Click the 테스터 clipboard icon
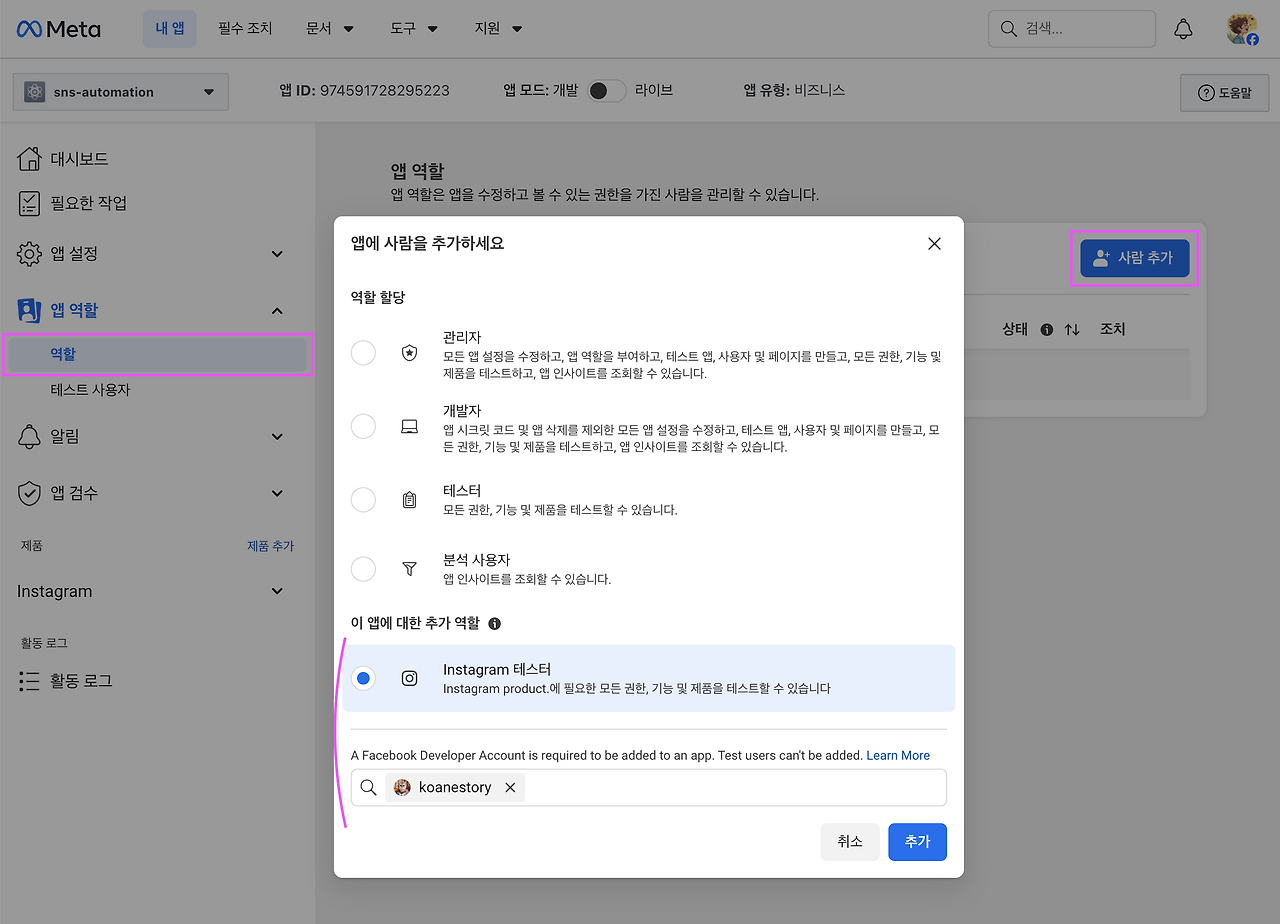The width and height of the screenshot is (1280, 924). click(x=409, y=500)
